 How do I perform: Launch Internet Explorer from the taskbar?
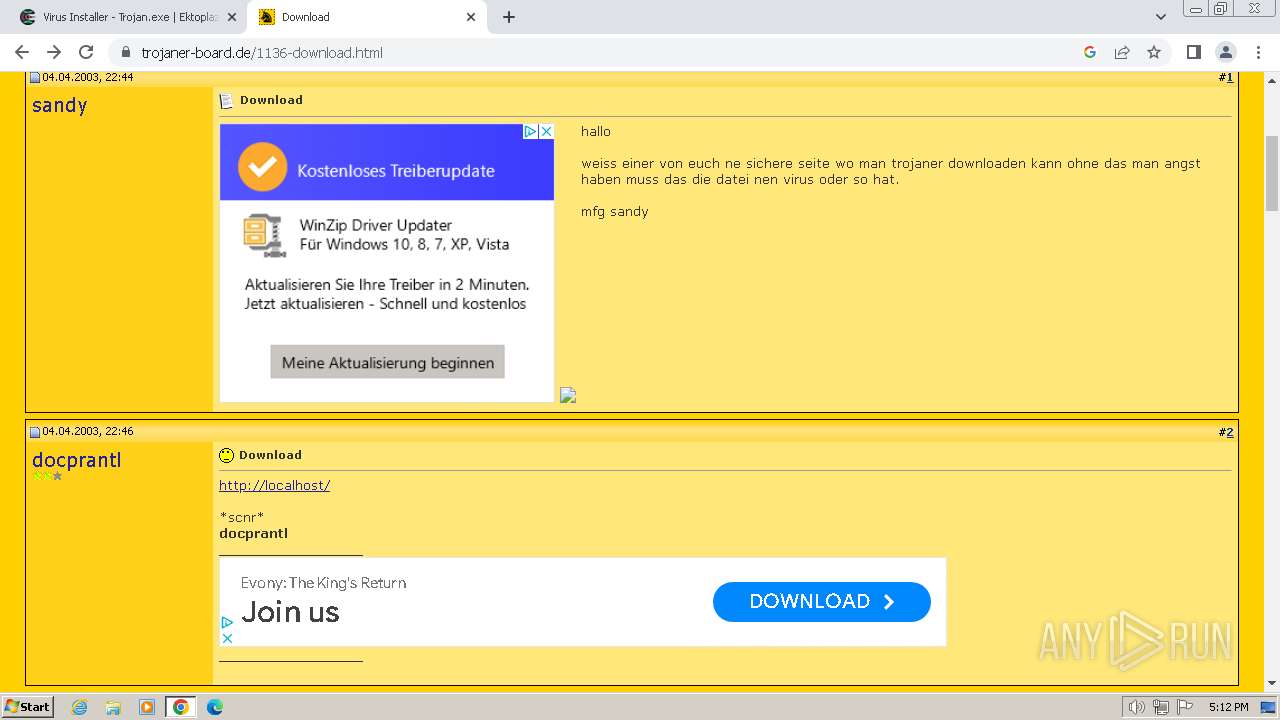coord(79,707)
